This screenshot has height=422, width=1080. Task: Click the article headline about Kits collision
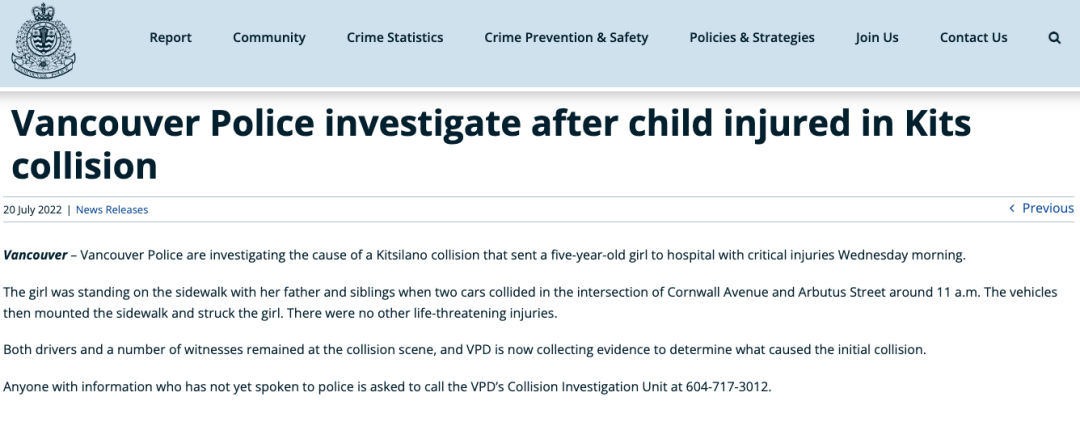(x=491, y=145)
